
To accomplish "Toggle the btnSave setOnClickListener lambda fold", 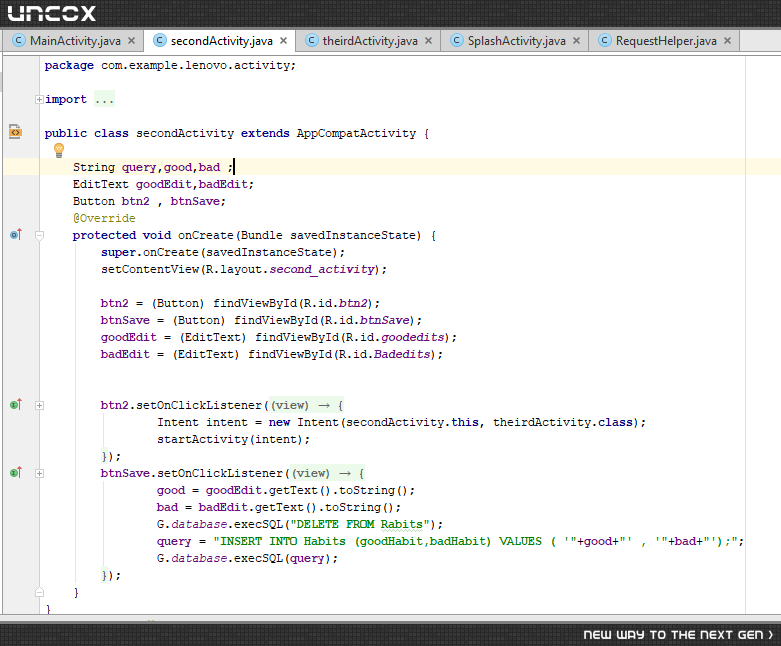I will click(39, 474).
